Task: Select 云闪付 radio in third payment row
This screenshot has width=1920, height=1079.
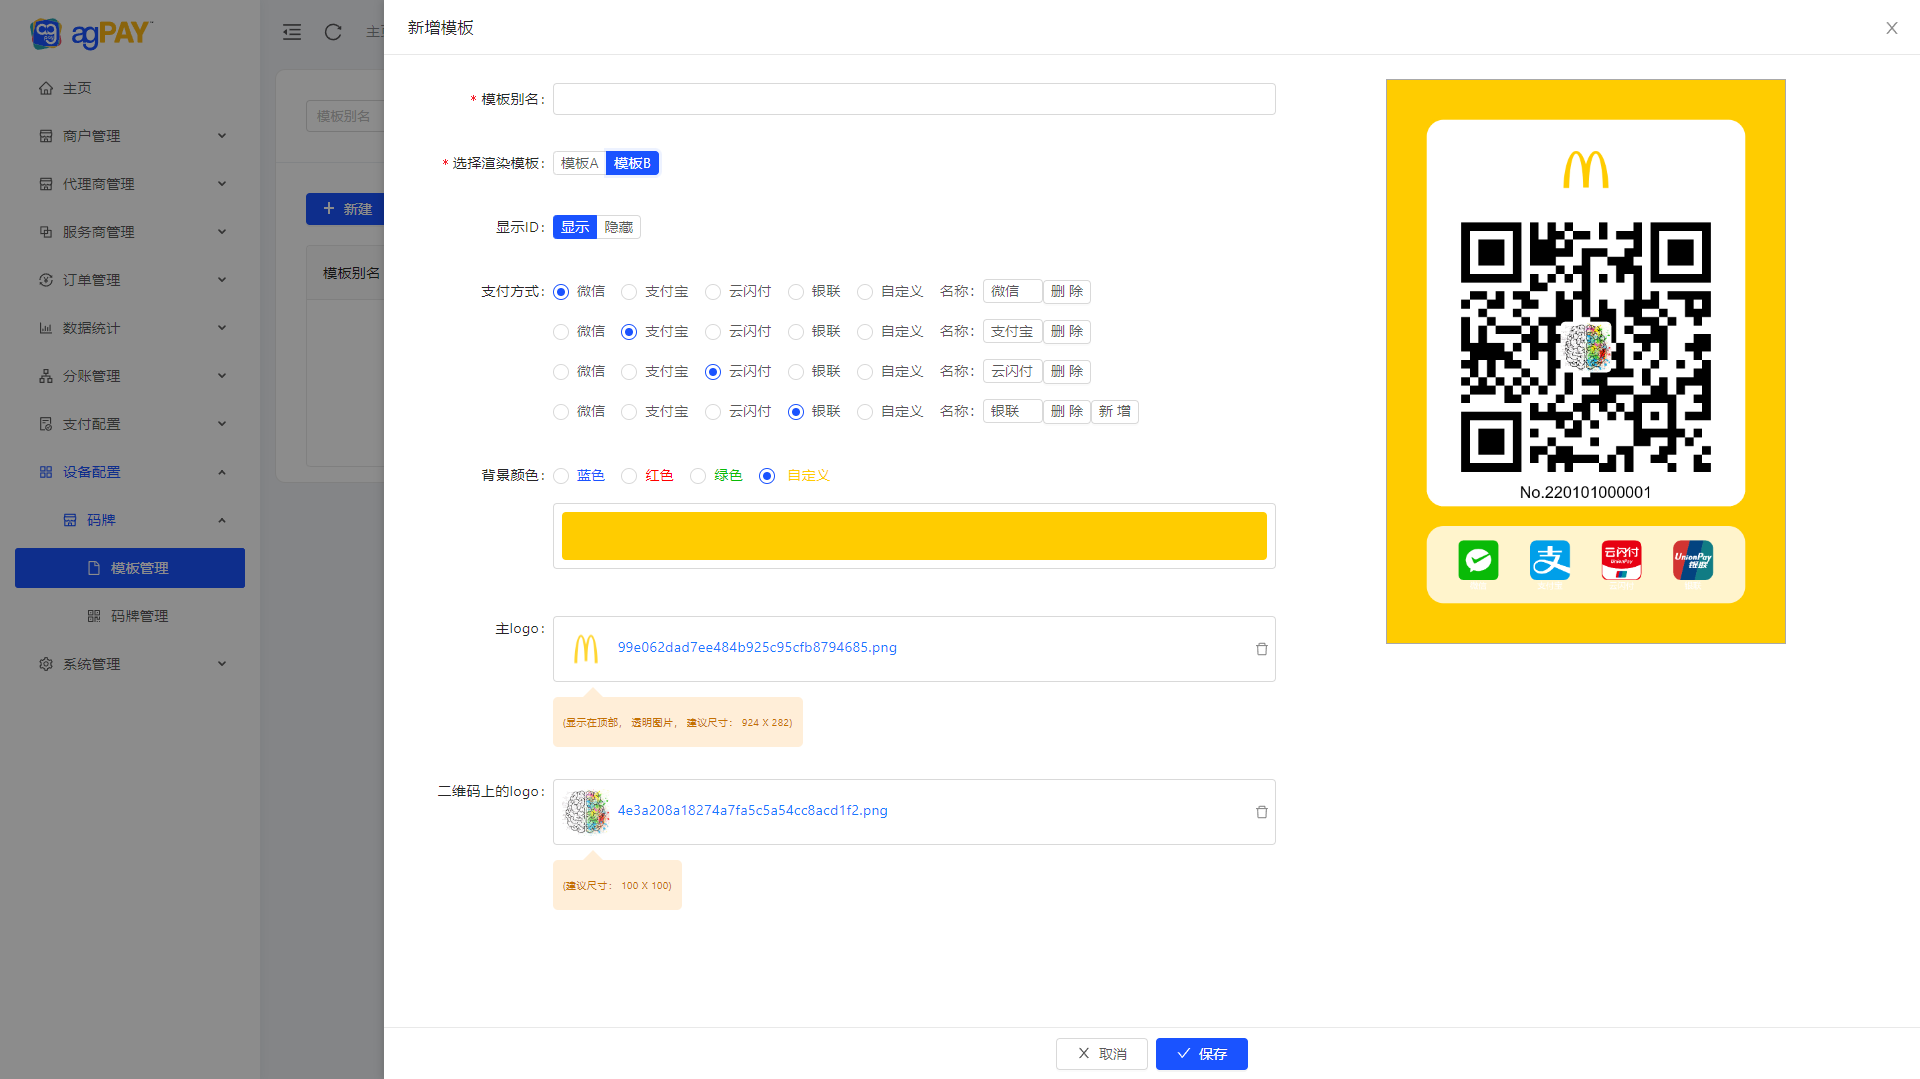Action: point(713,372)
